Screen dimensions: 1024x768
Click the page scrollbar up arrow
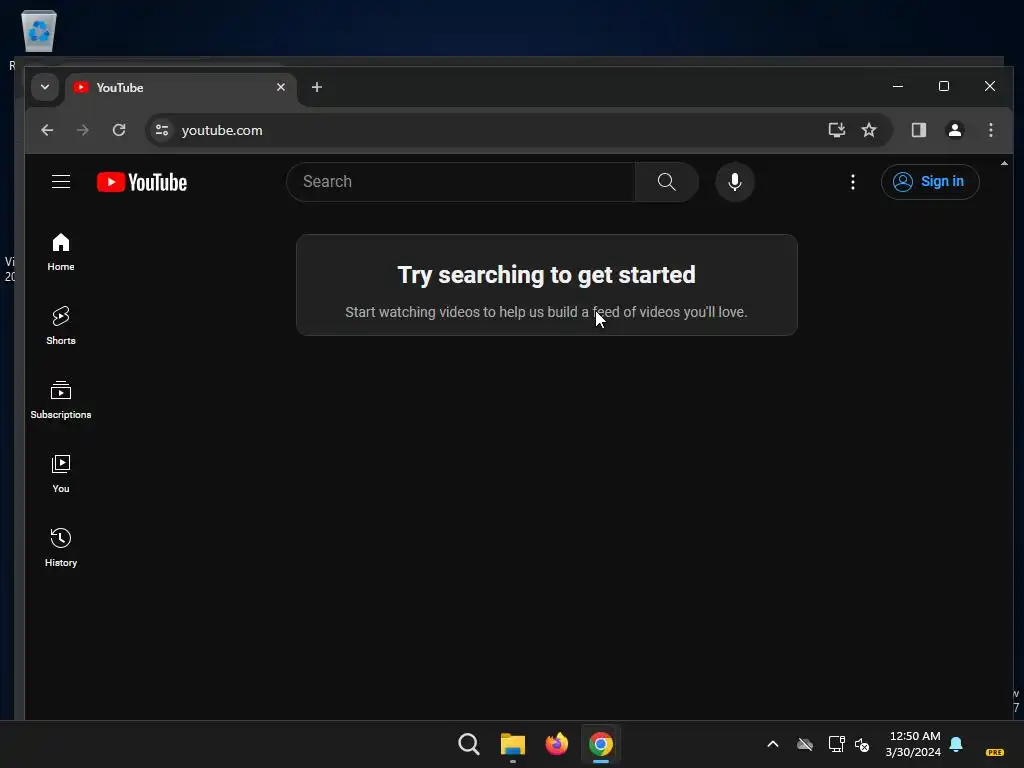(x=1004, y=163)
